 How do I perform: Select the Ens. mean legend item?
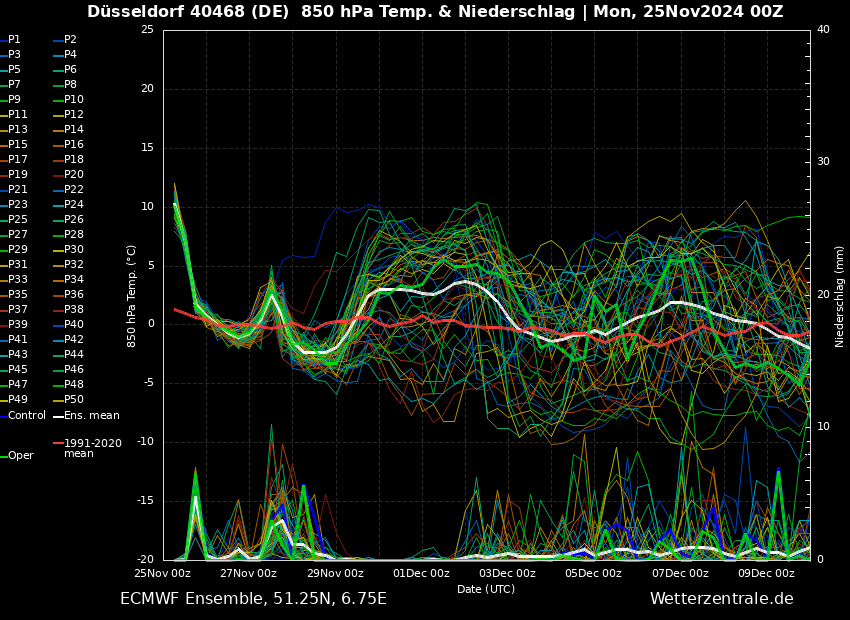pos(91,415)
